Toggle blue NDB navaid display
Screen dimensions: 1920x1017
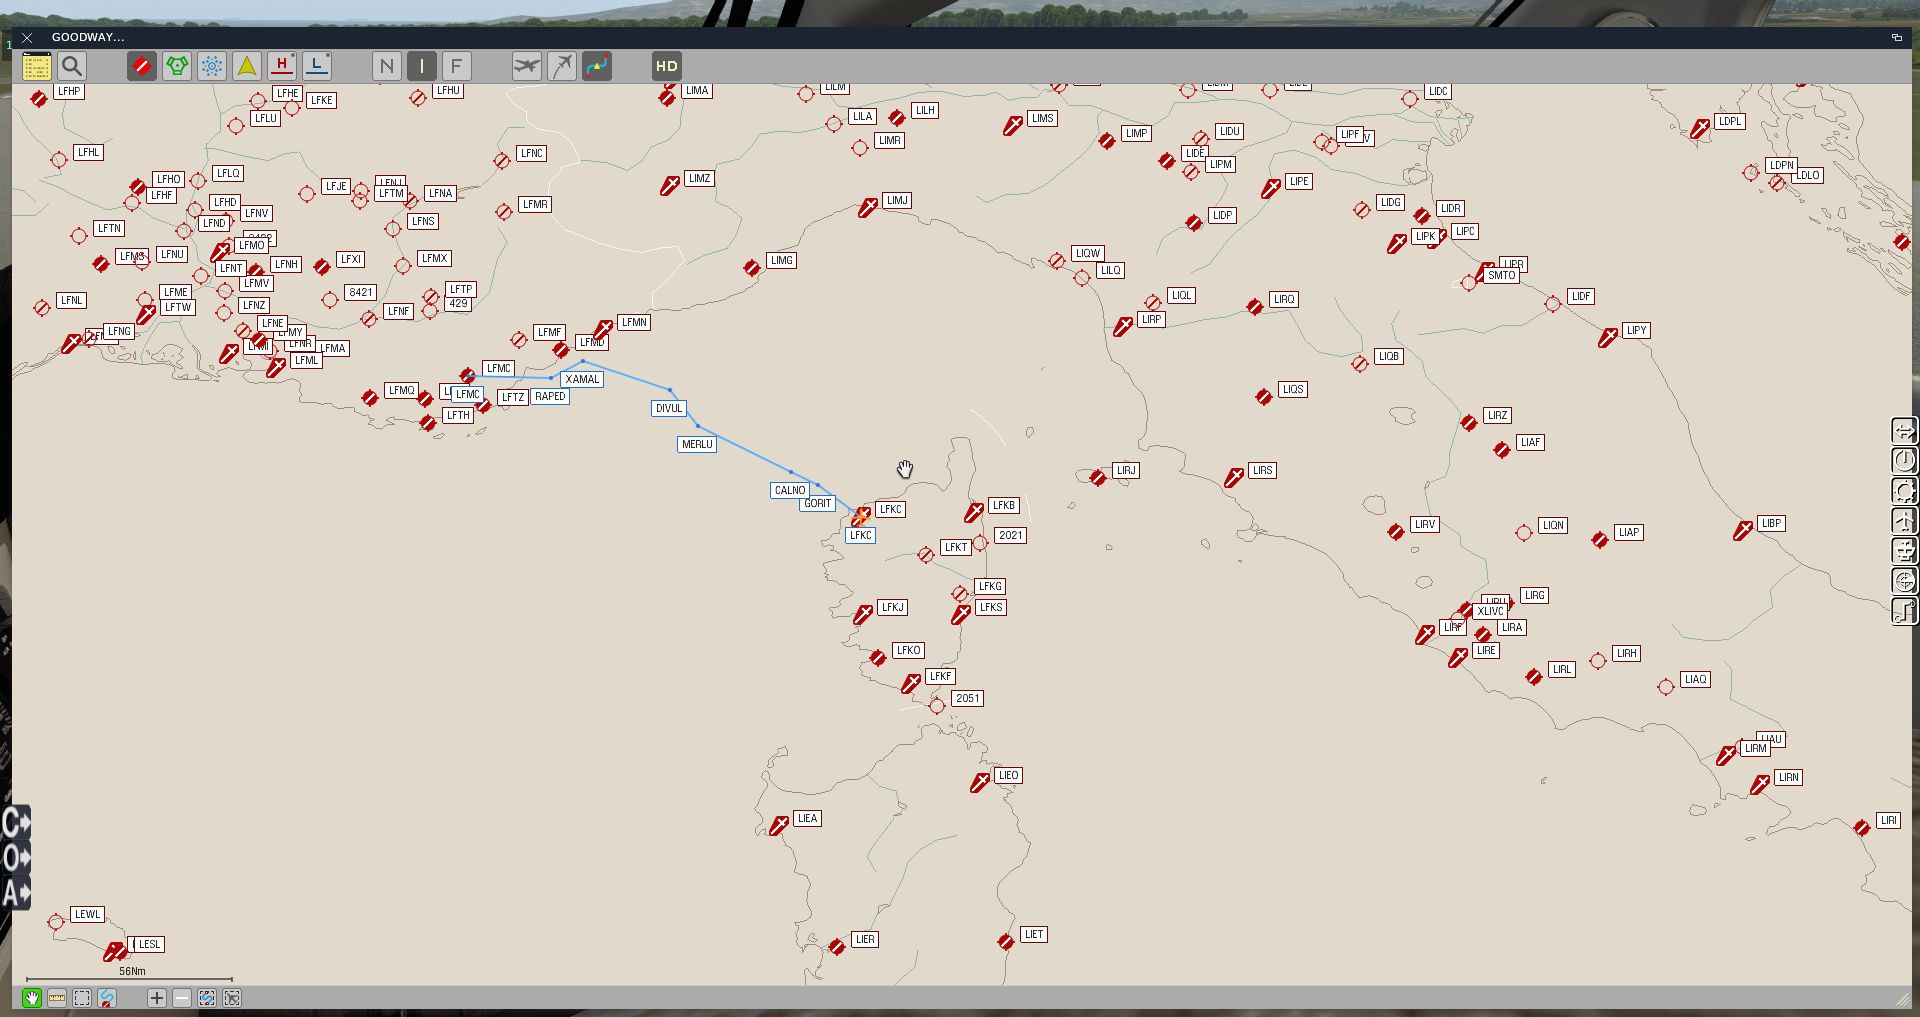[x=212, y=67]
